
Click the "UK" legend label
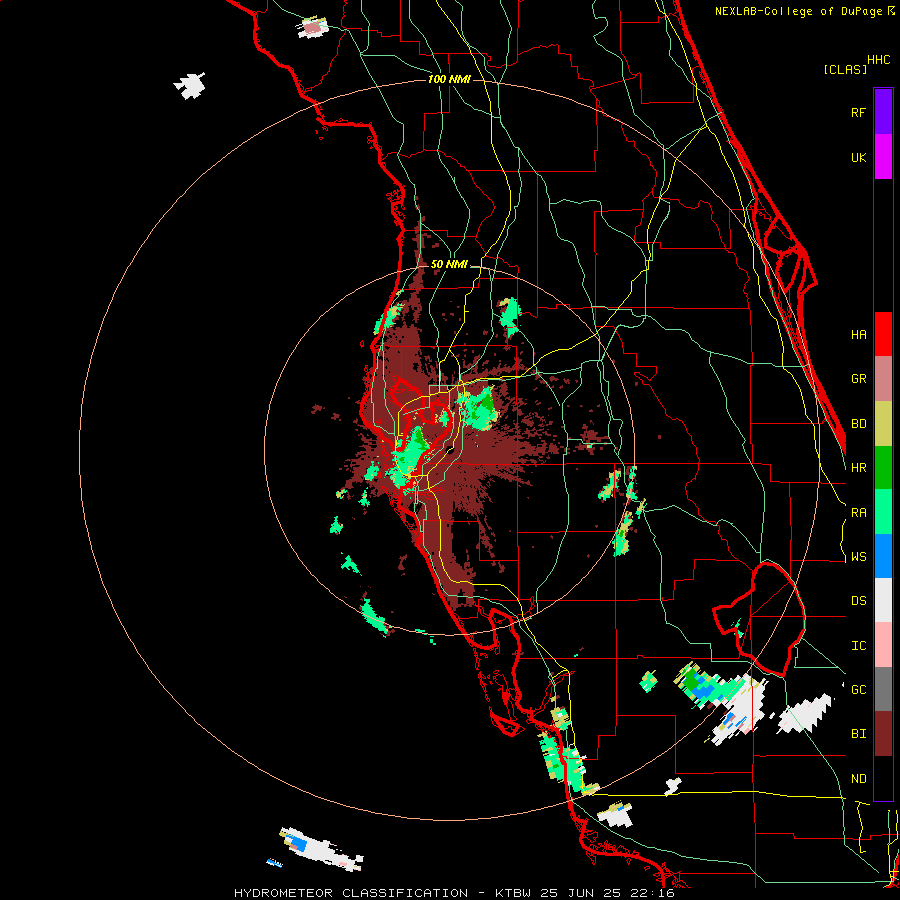[858, 157]
